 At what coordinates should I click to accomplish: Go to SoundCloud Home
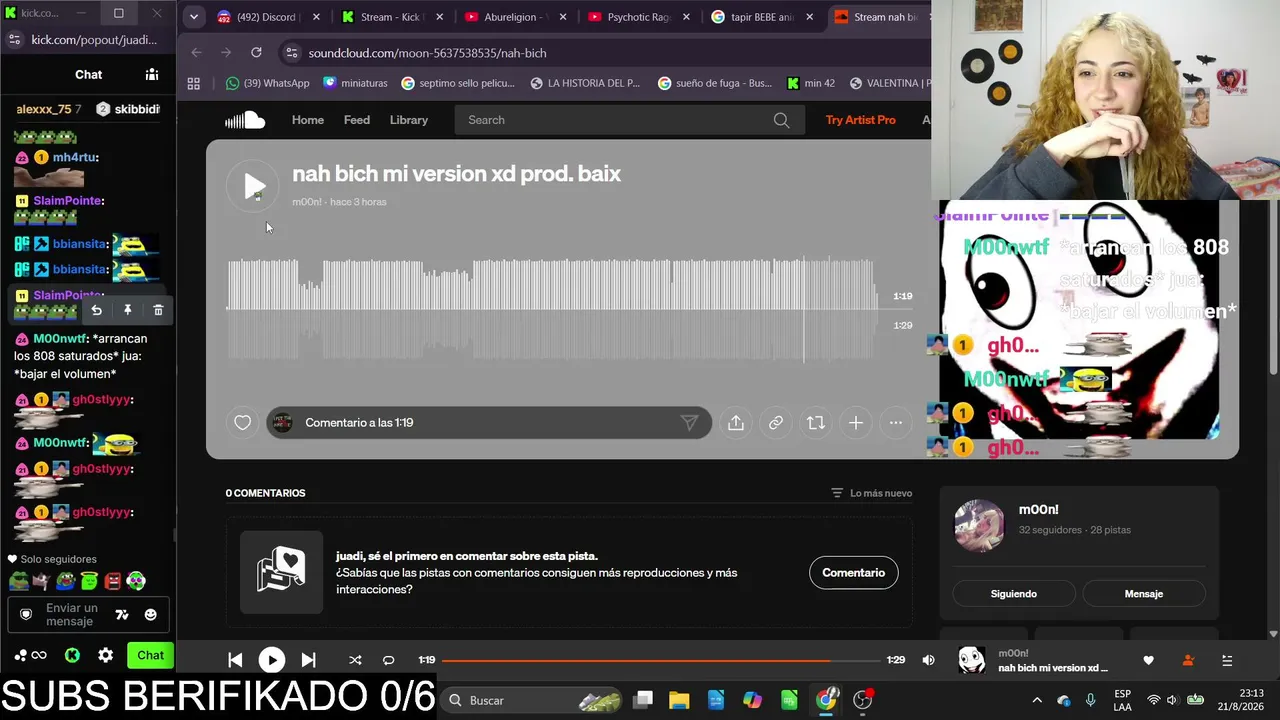pyautogui.click(x=308, y=120)
